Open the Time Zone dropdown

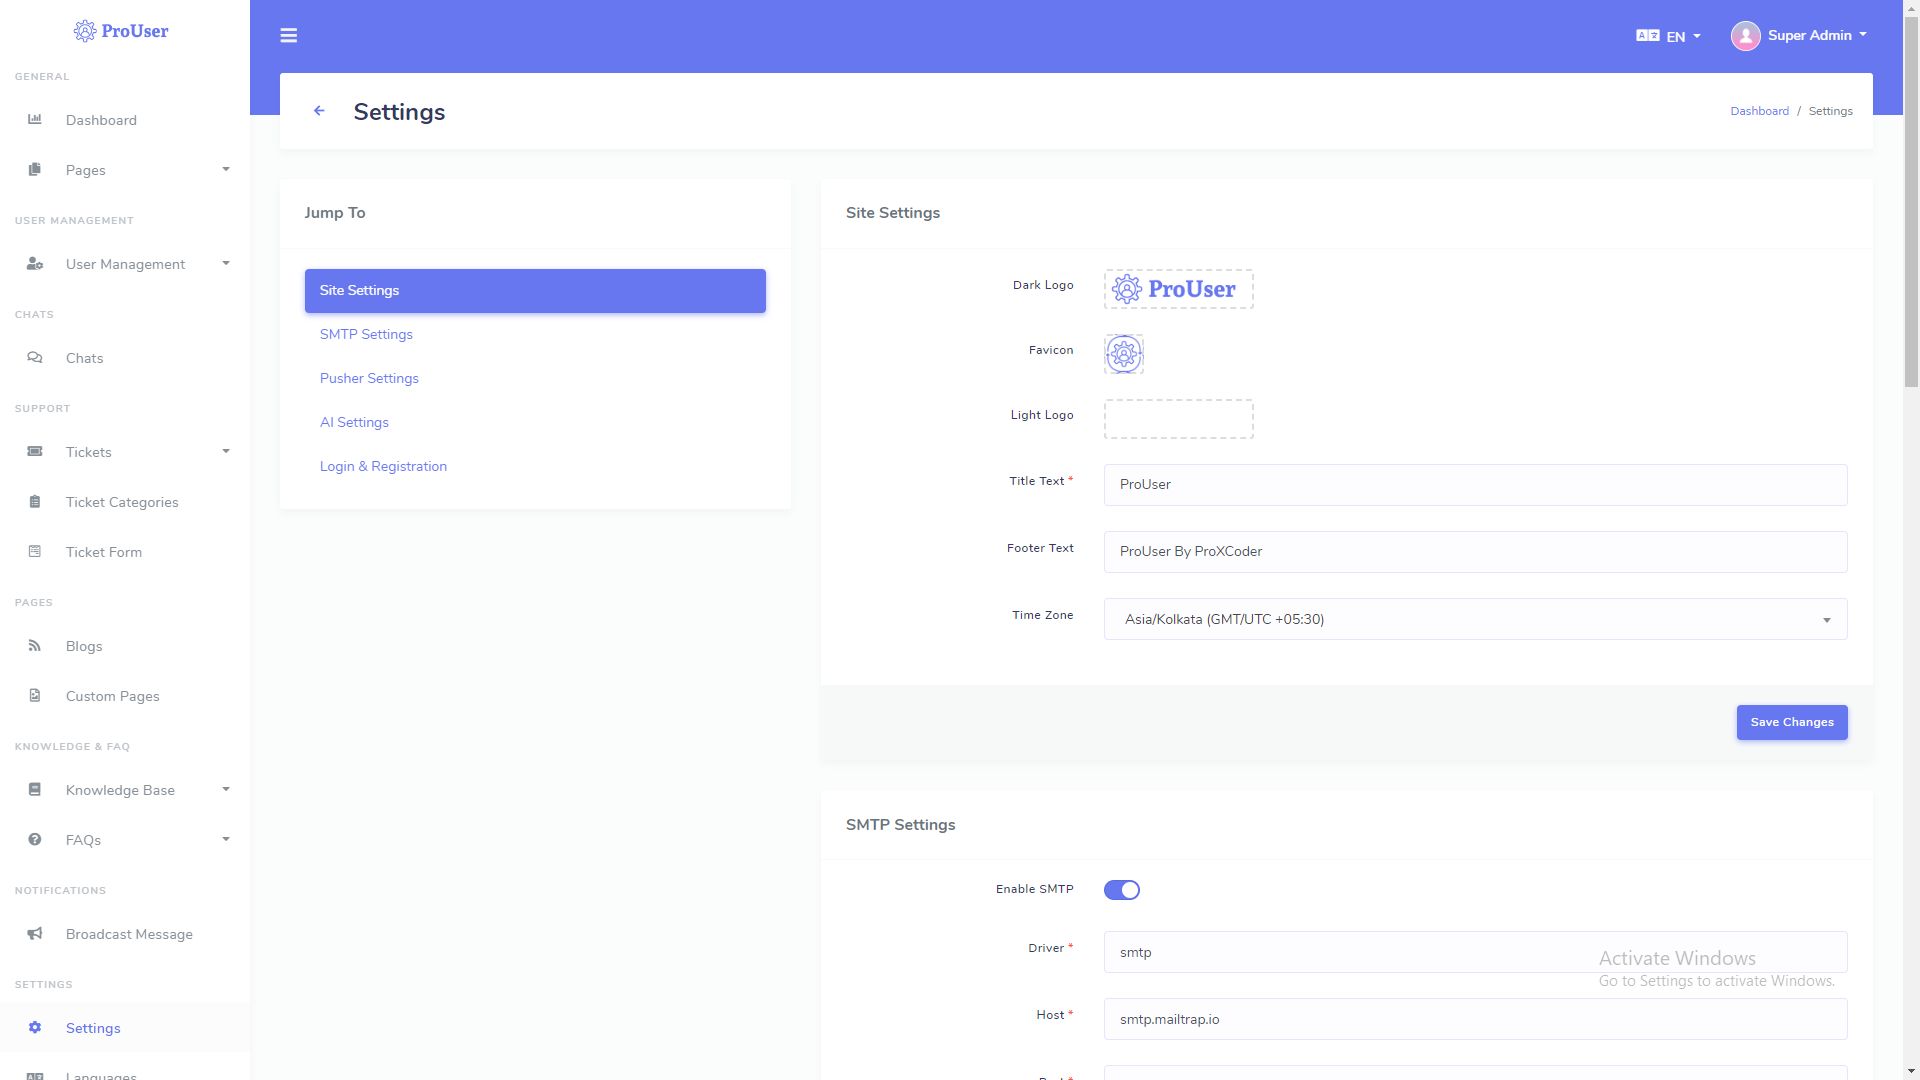(1474, 619)
